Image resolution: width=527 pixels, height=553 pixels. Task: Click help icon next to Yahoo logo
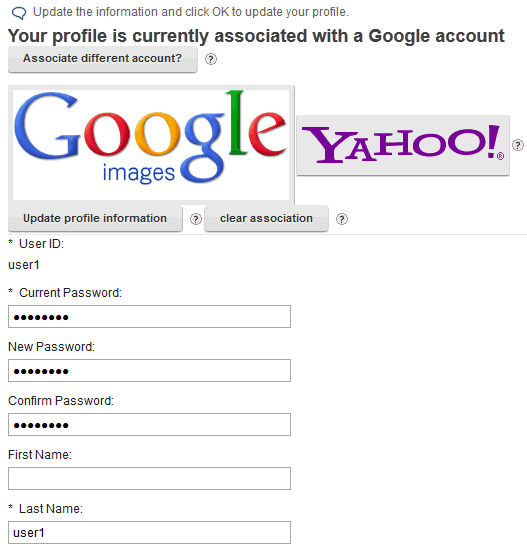(517, 145)
